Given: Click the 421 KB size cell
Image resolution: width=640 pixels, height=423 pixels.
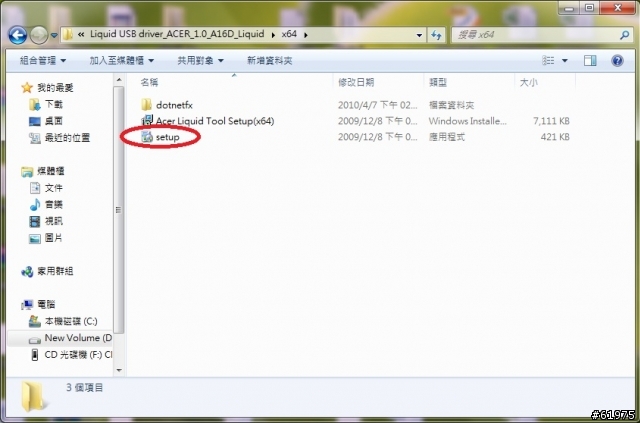Looking at the screenshot, I should point(555,137).
